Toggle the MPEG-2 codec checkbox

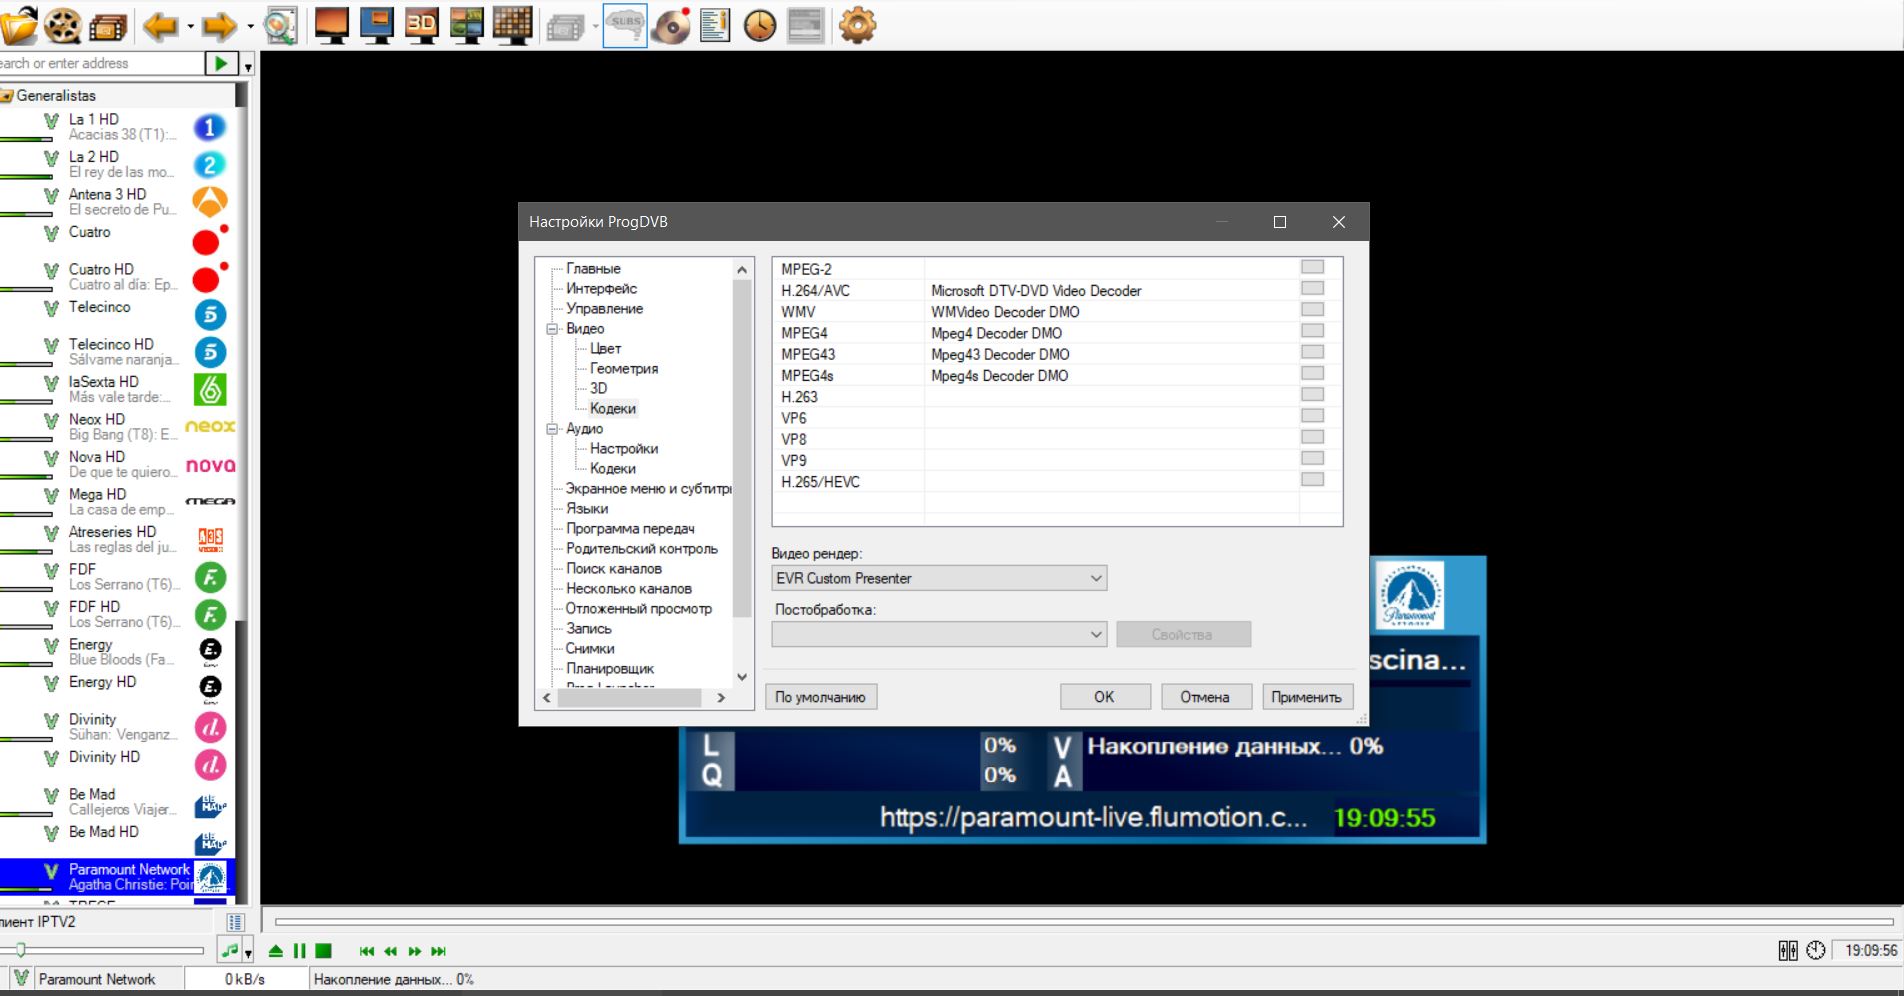(x=1312, y=268)
